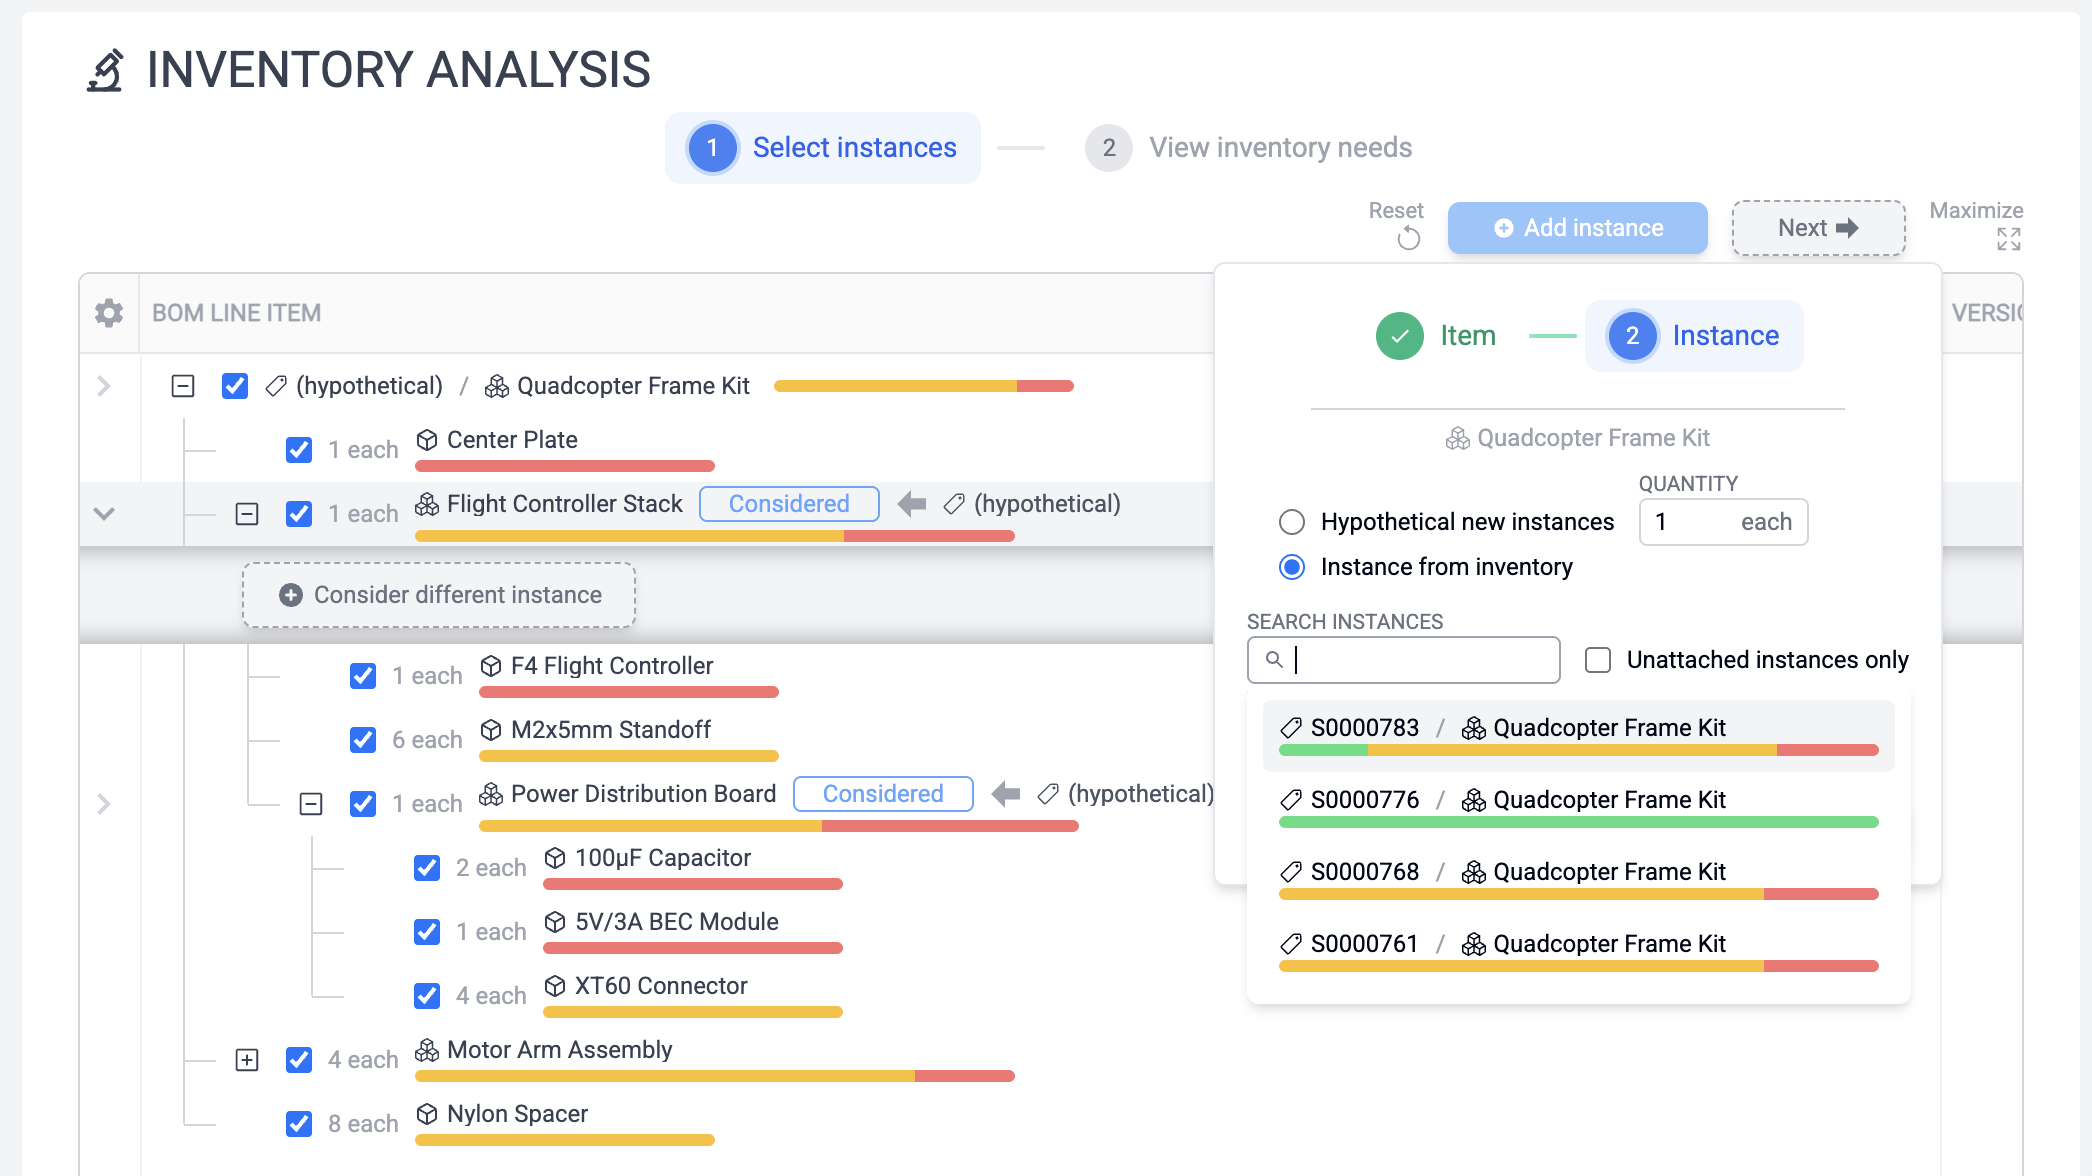Collapse the Quadcopter Frame Kit tree node
2092x1176 pixels.
tap(183, 386)
